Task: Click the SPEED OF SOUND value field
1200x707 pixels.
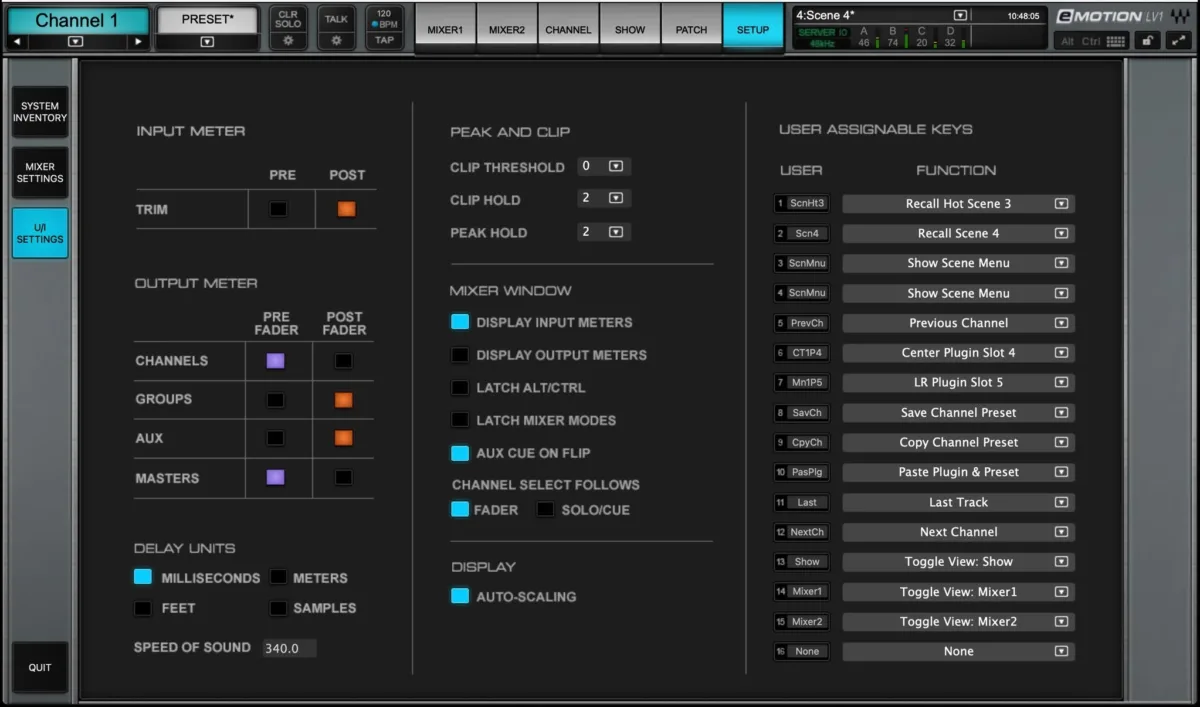Action: 289,648
